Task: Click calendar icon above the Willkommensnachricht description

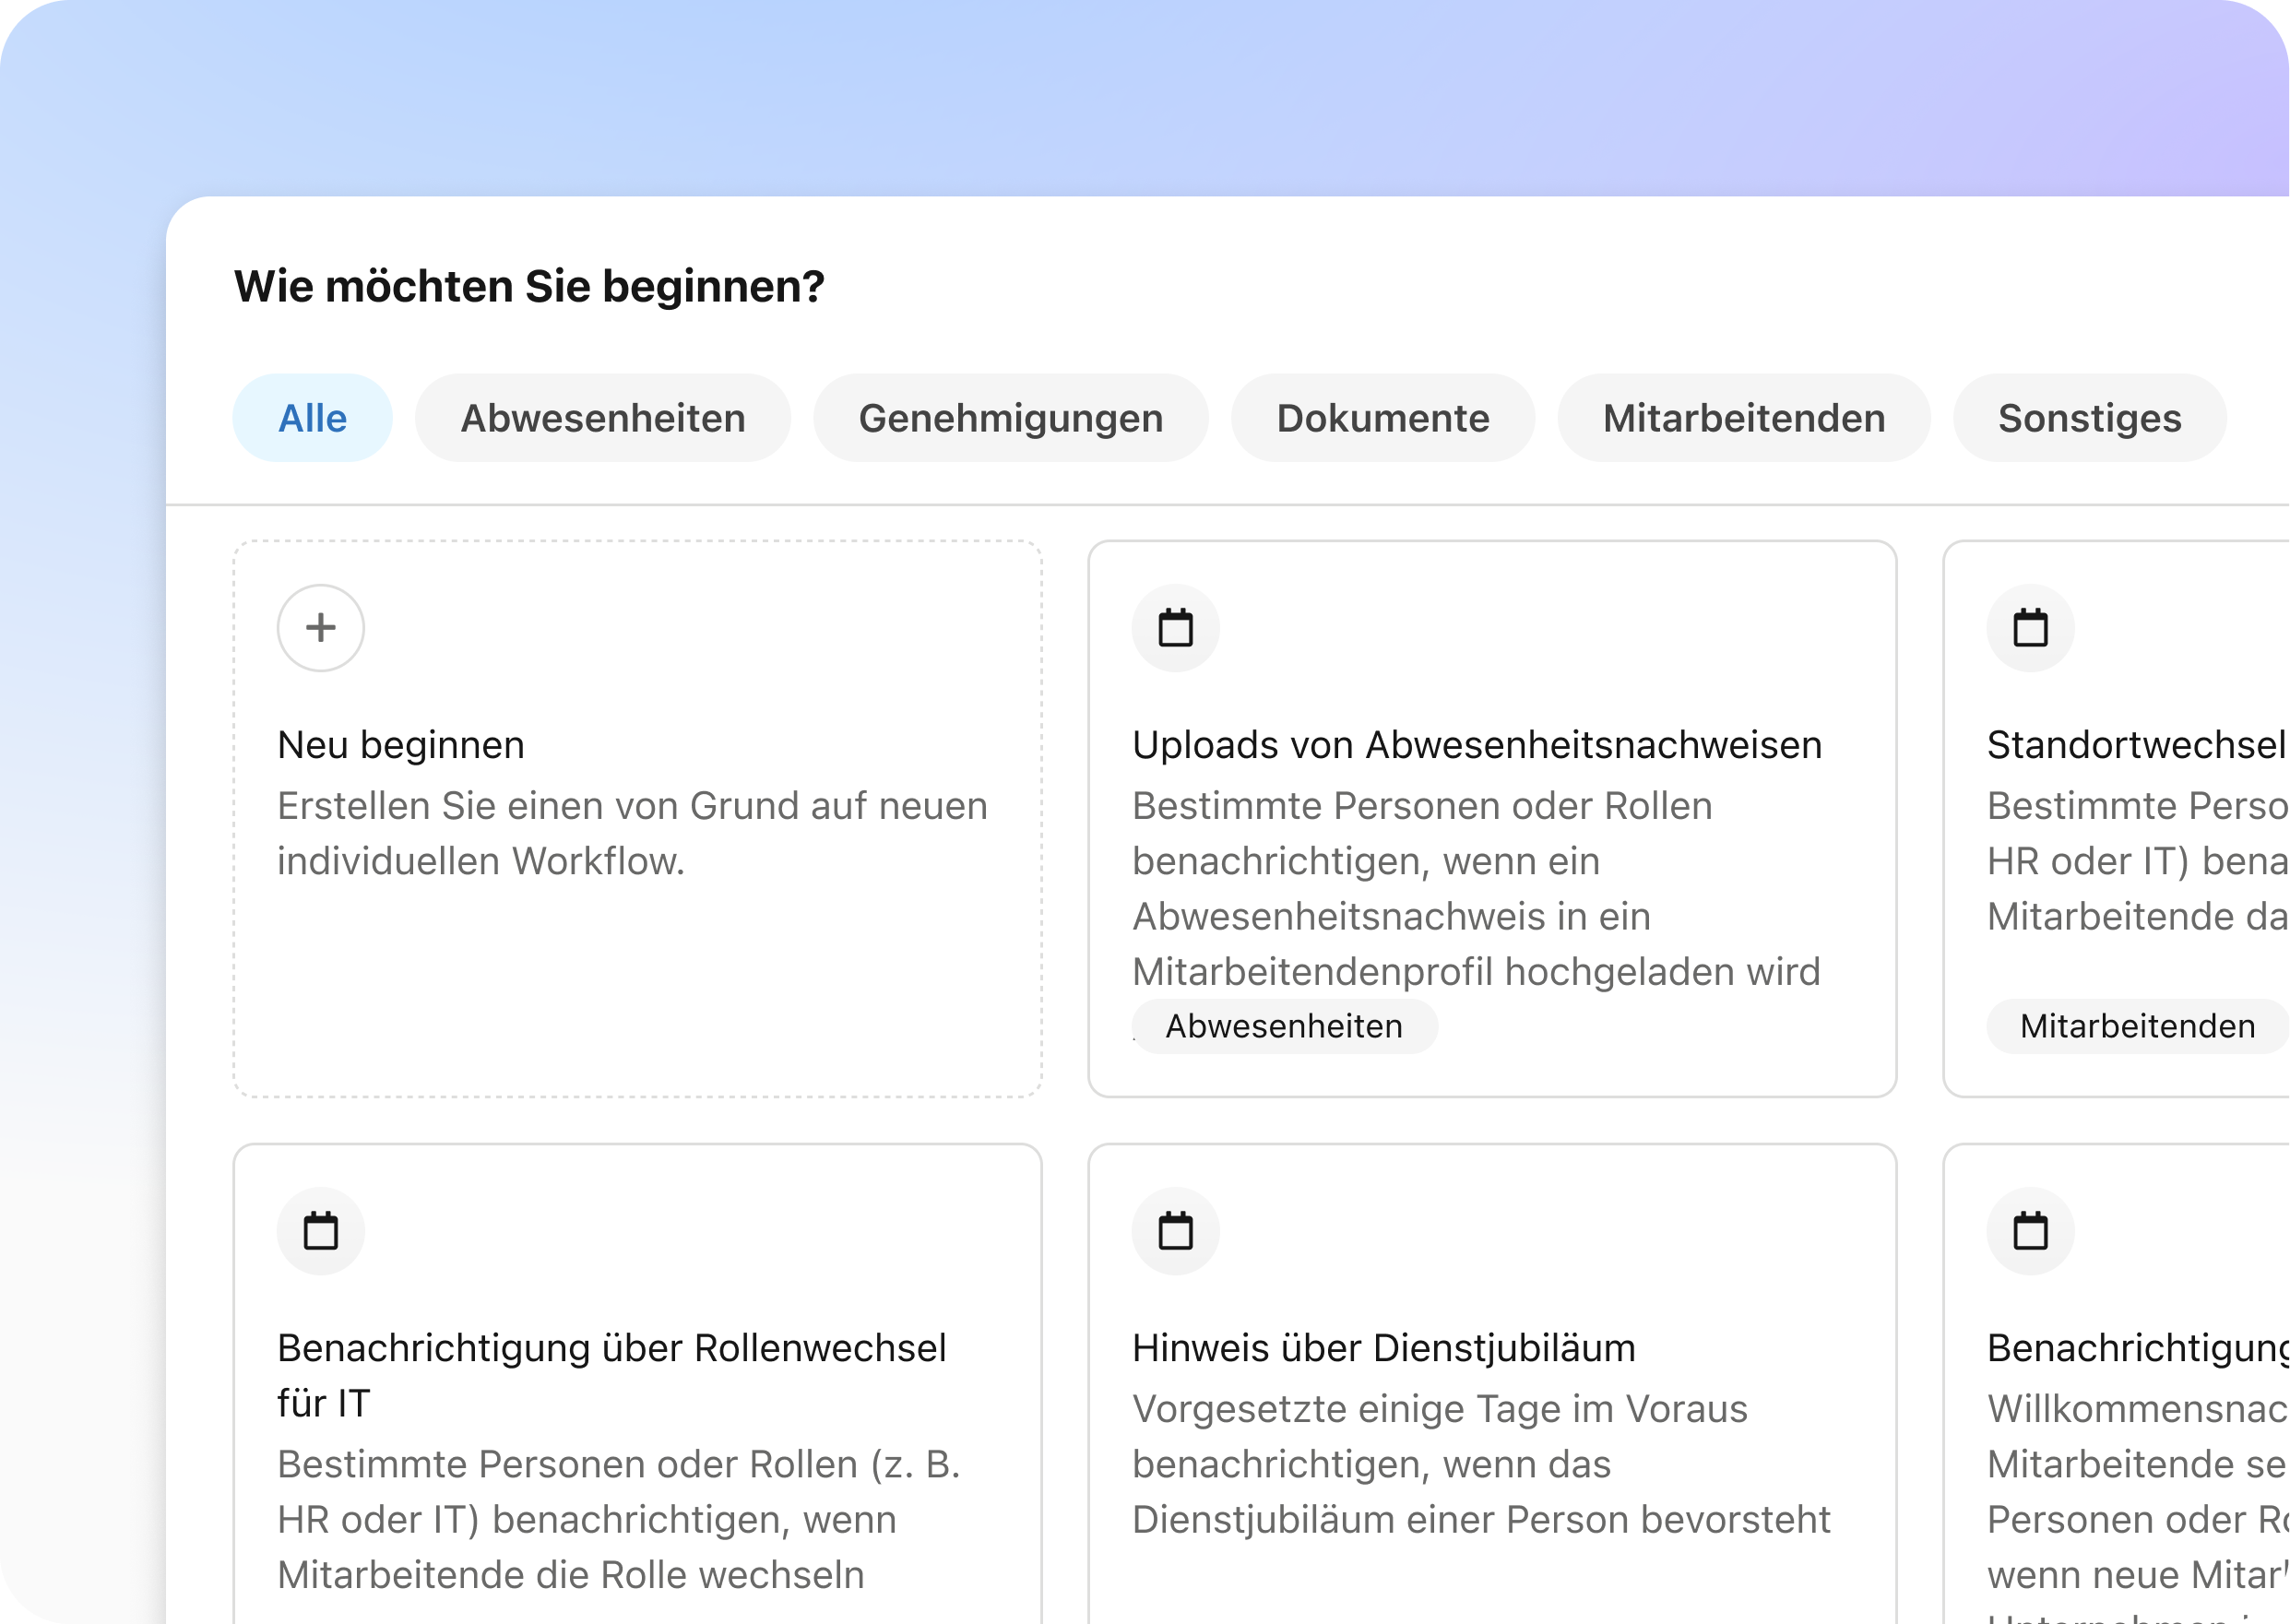Action: point(2030,1231)
